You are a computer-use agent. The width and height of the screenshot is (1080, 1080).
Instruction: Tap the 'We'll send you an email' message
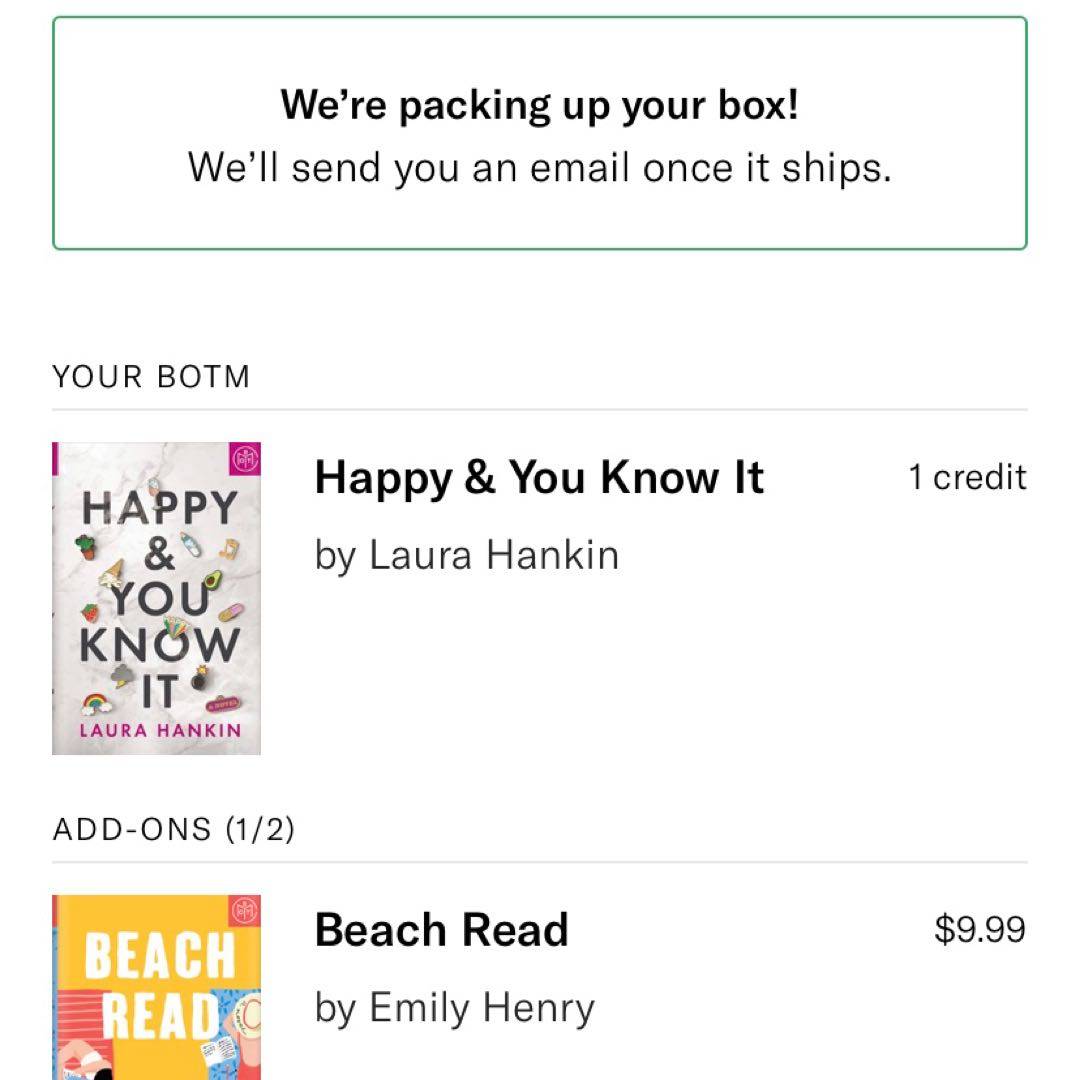click(x=539, y=167)
